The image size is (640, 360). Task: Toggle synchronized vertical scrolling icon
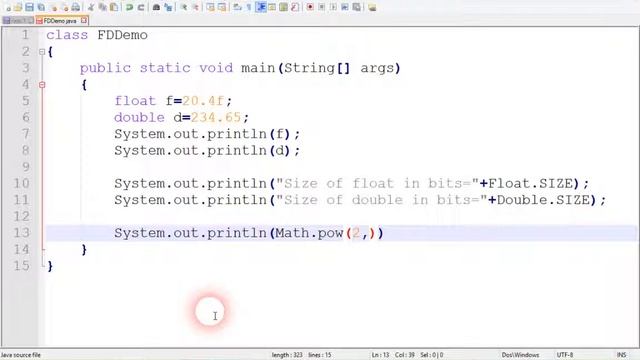(x=210, y=7)
